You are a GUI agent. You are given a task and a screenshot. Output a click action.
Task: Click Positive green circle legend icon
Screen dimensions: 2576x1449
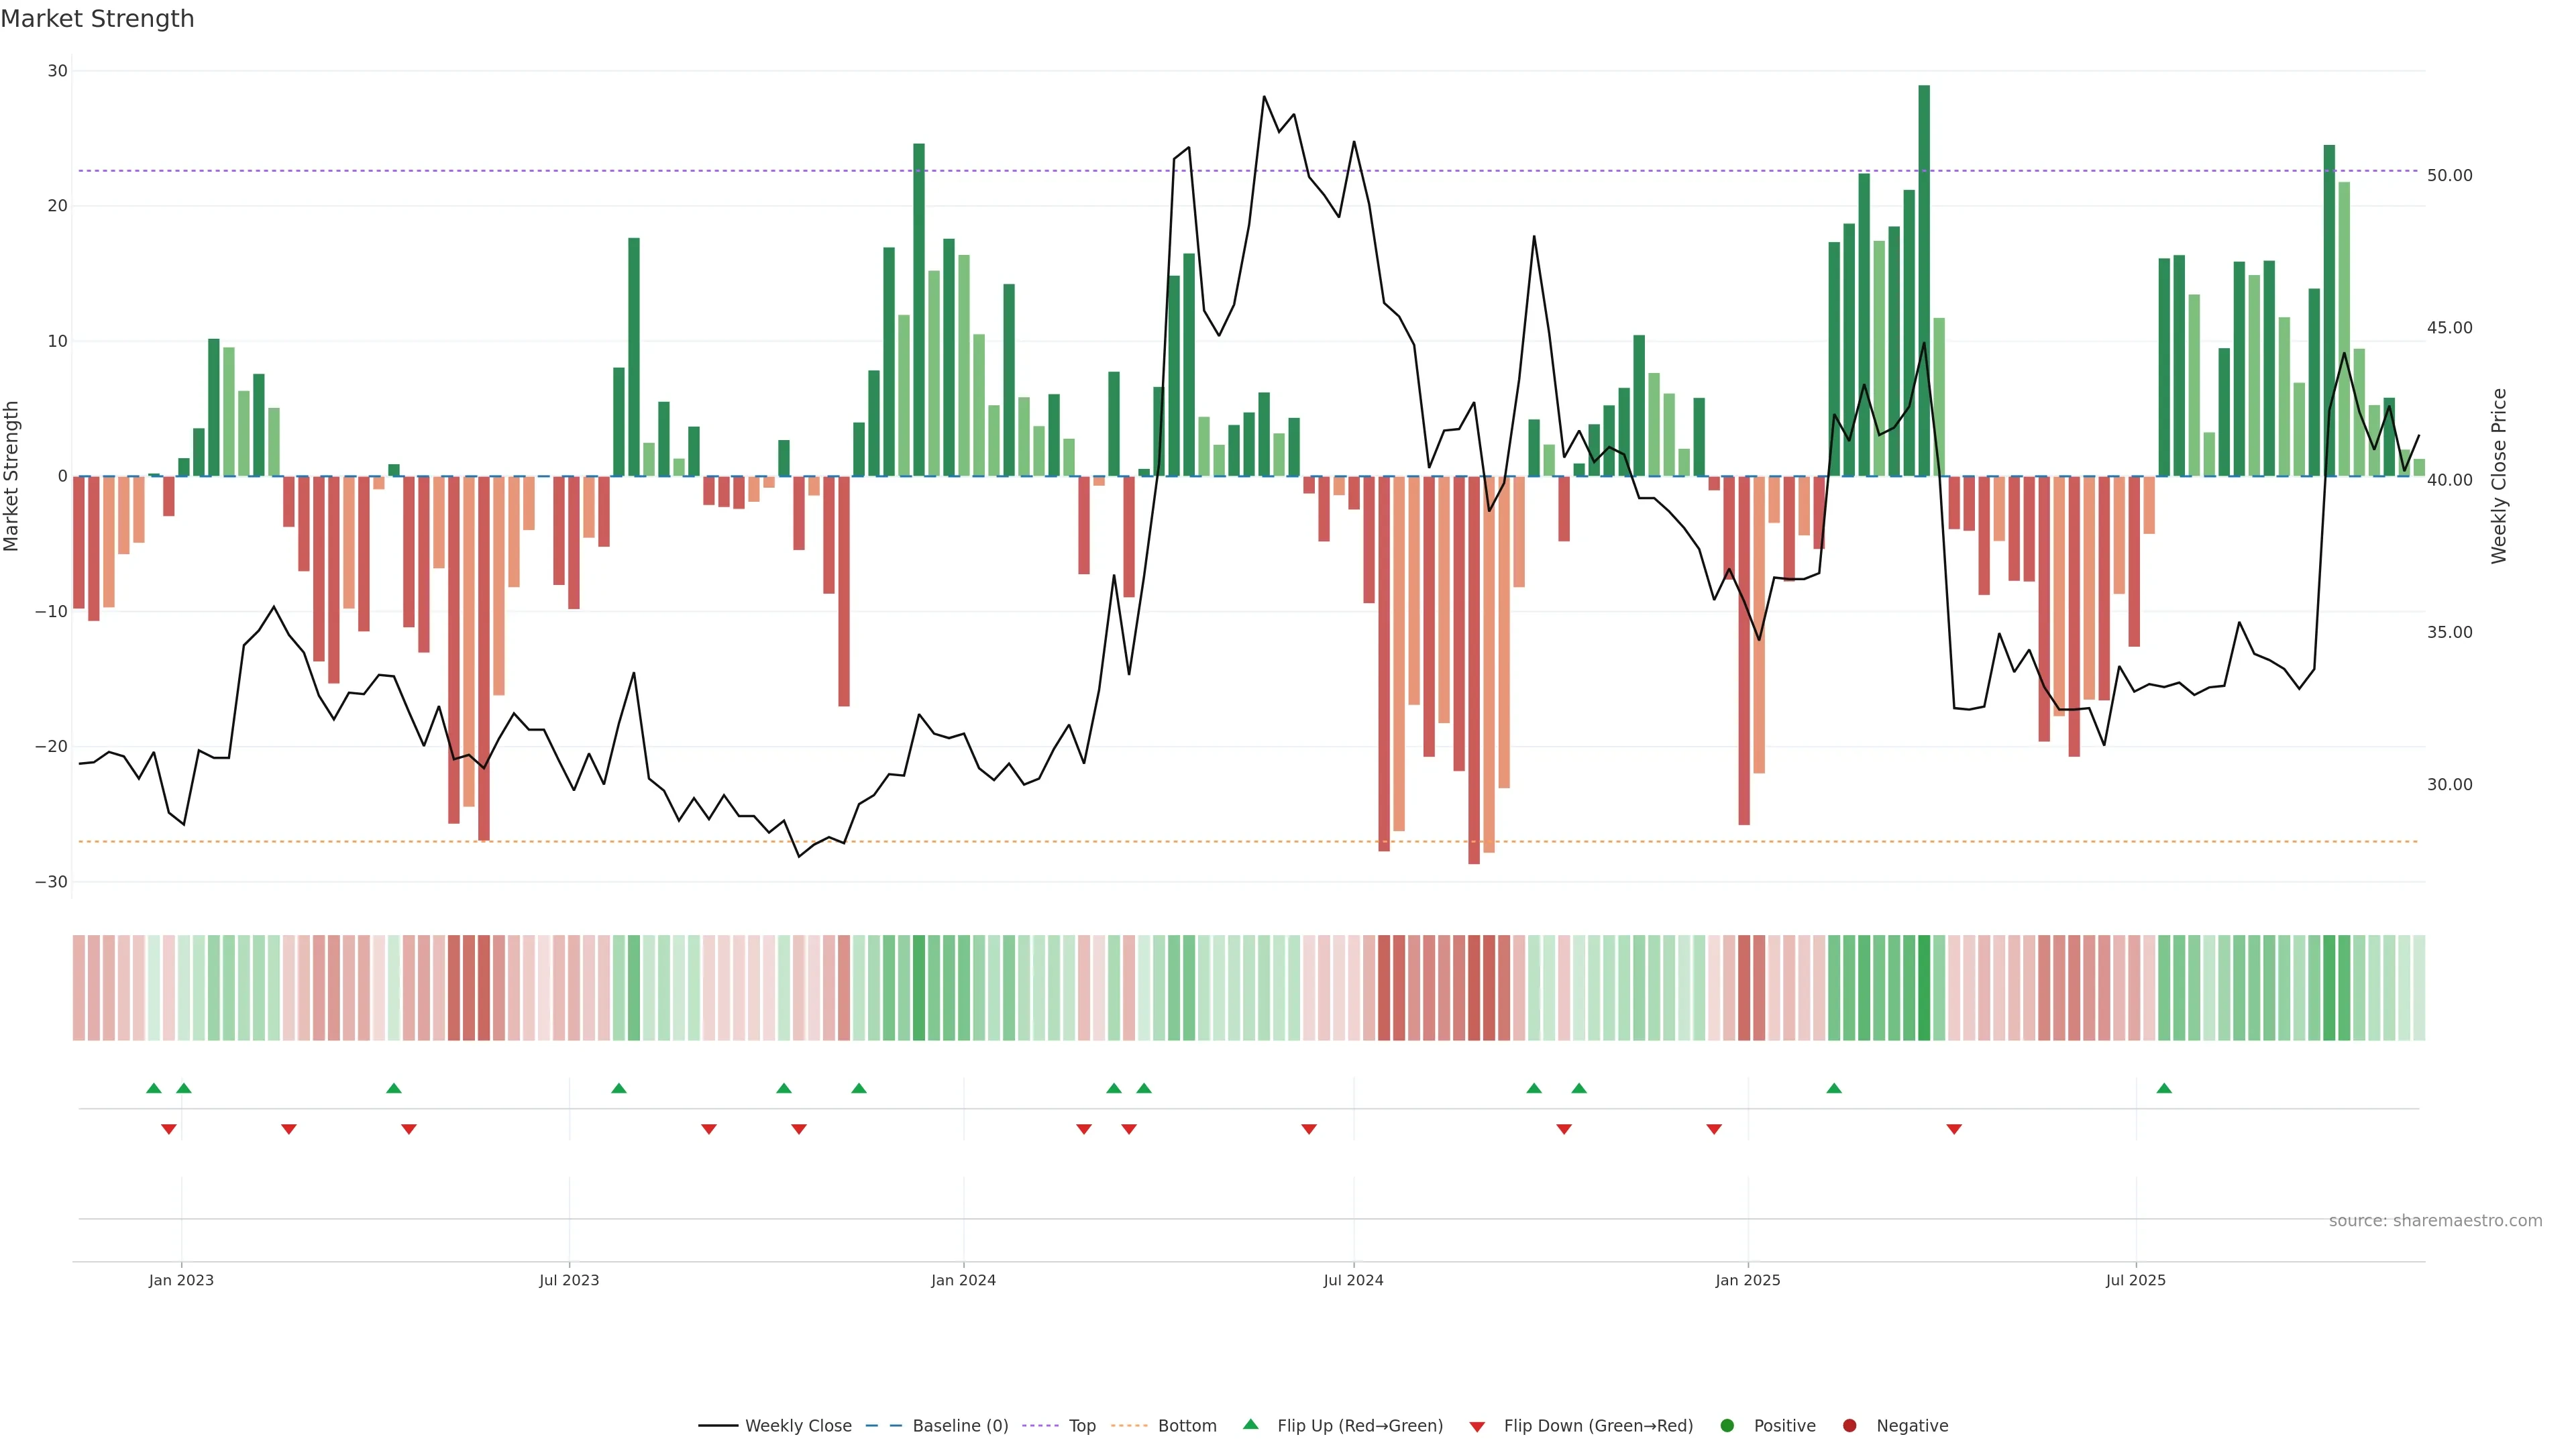pos(1727,1425)
